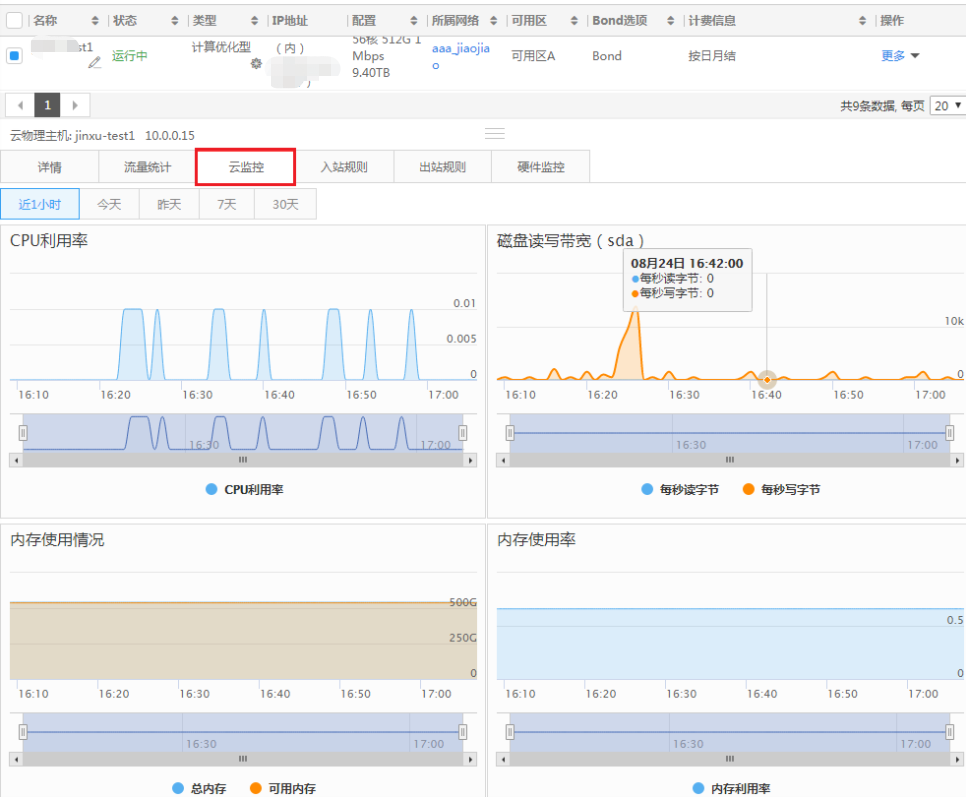
Task: Toggle the select-all checkbox in table header
Action: 15,21
